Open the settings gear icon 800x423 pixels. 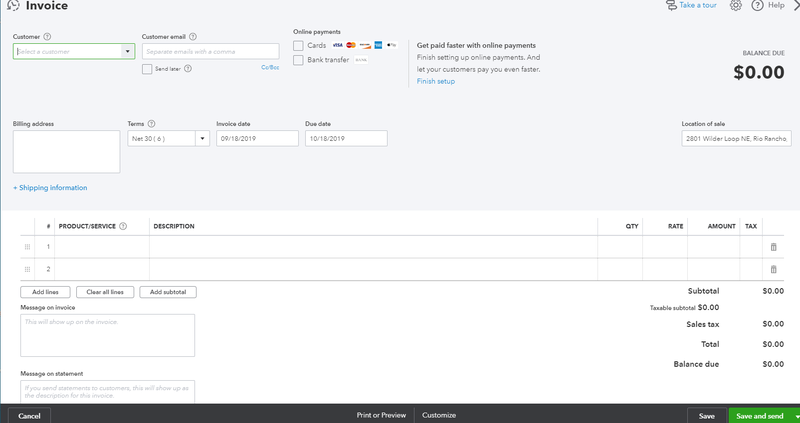click(735, 6)
